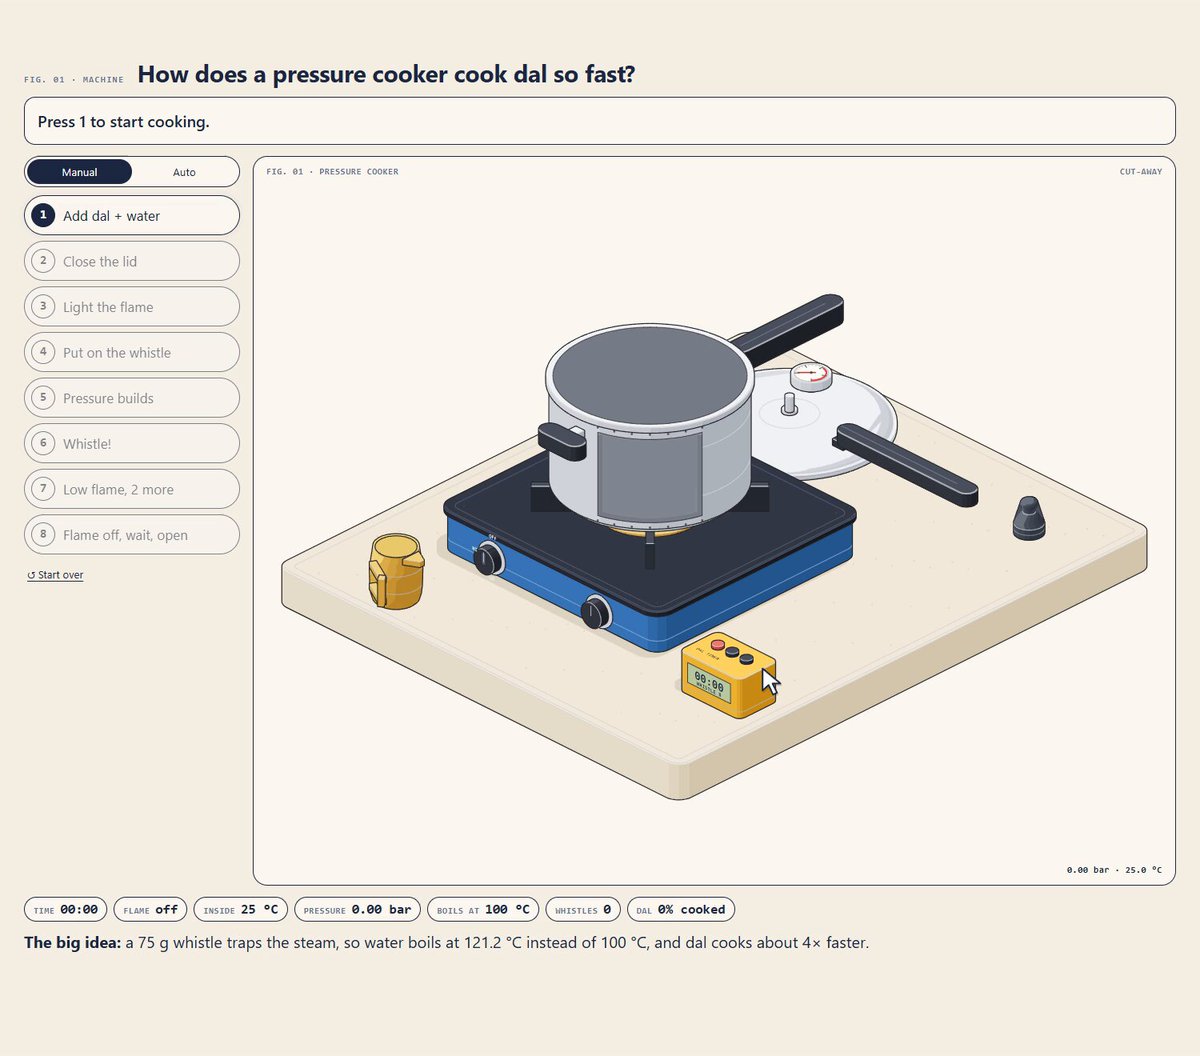
Task: Click the short side handle of the pot
Action: (x=562, y=441)
